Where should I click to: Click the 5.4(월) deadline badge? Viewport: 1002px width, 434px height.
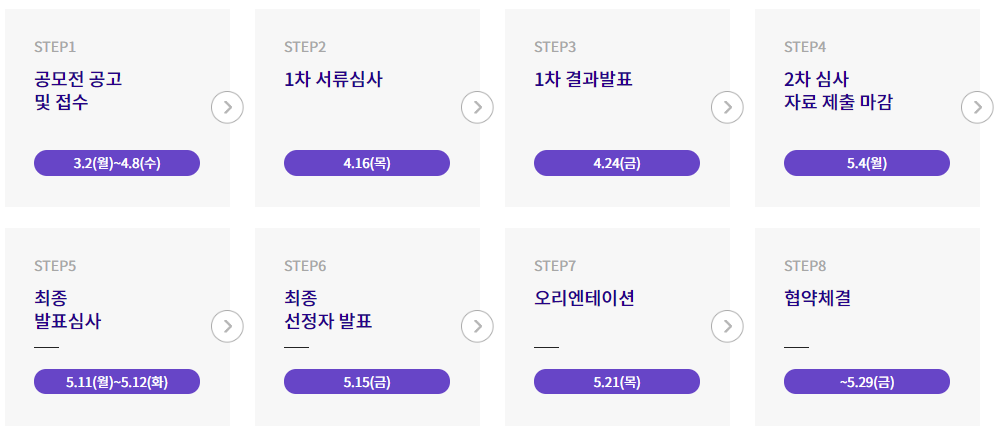867,163
